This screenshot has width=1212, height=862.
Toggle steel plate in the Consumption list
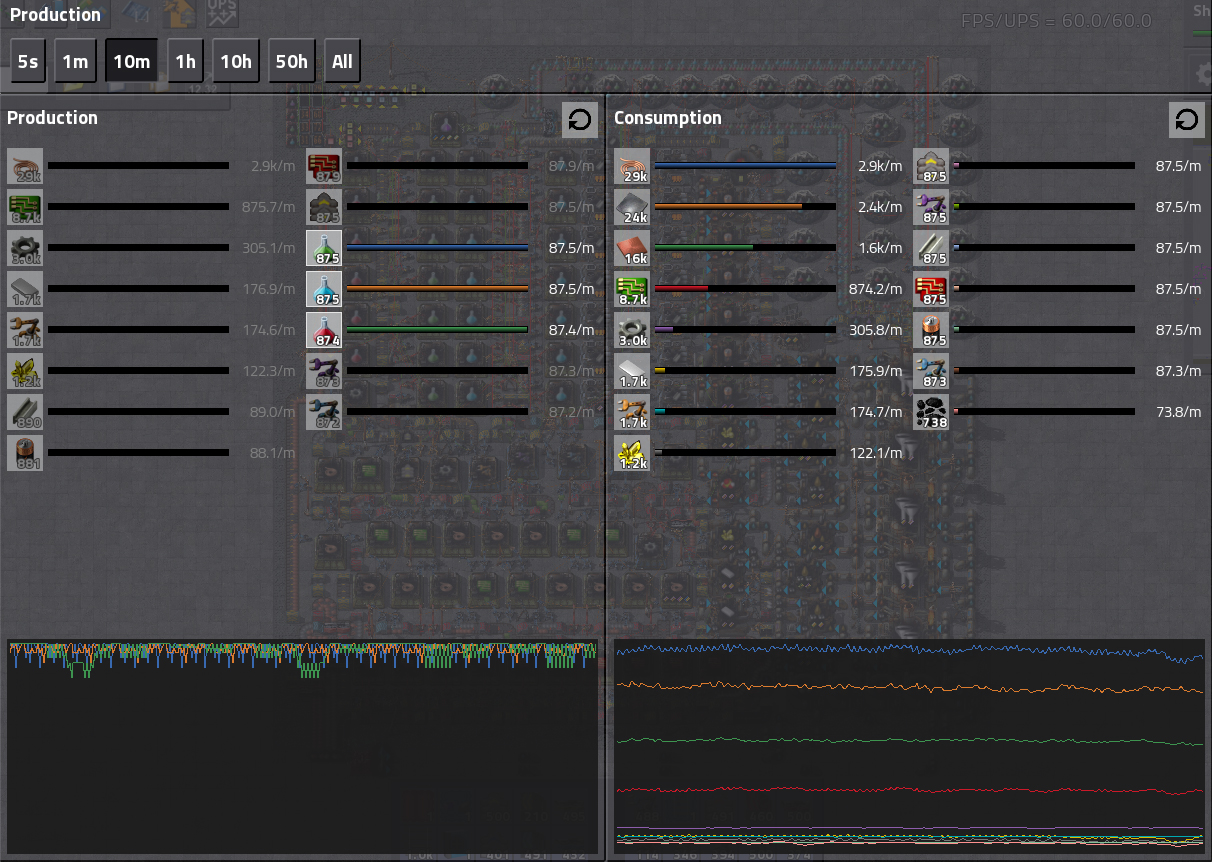pos(632,371)
